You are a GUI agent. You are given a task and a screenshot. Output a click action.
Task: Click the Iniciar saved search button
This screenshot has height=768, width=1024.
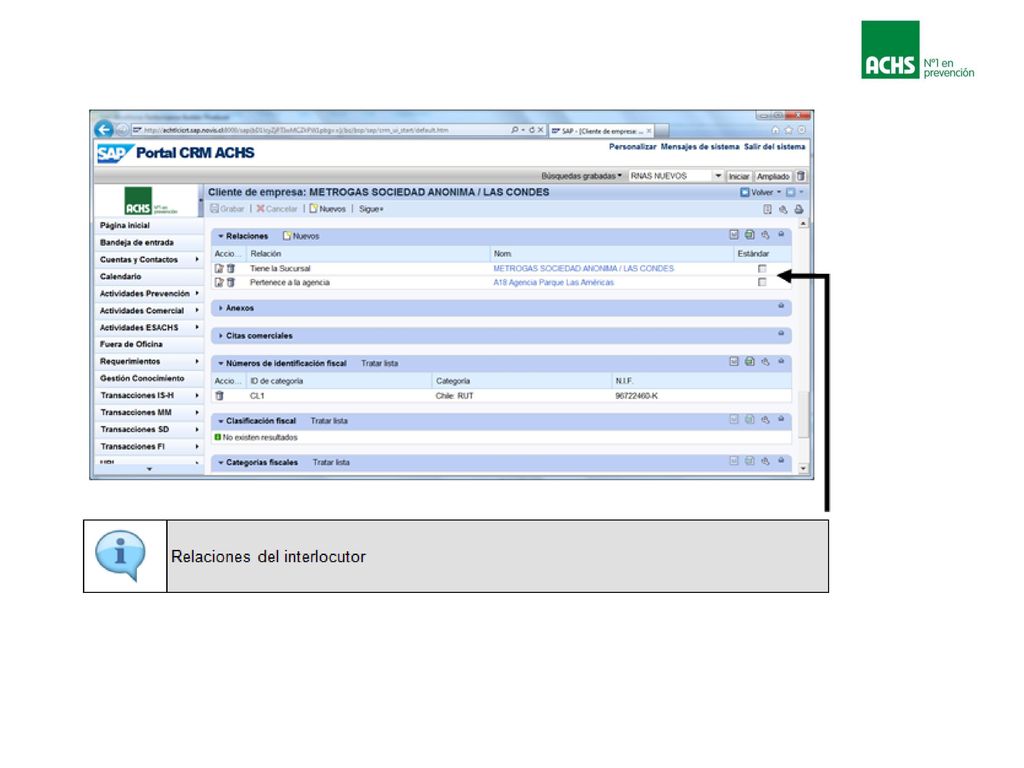coord(739,176)
